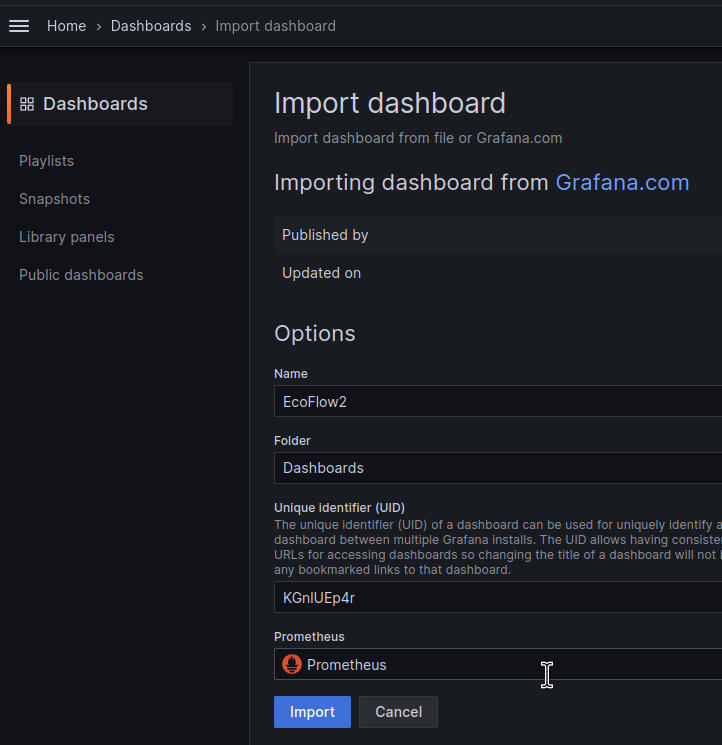Click the Import dashboard breadcrumb
This screenshot has height=745, width=722.
pos(276,26)
